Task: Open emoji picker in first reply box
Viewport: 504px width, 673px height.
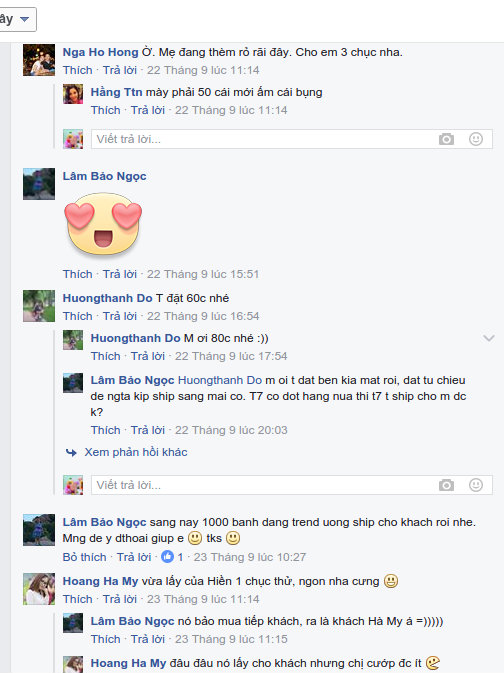Action: tap(476, 139)
